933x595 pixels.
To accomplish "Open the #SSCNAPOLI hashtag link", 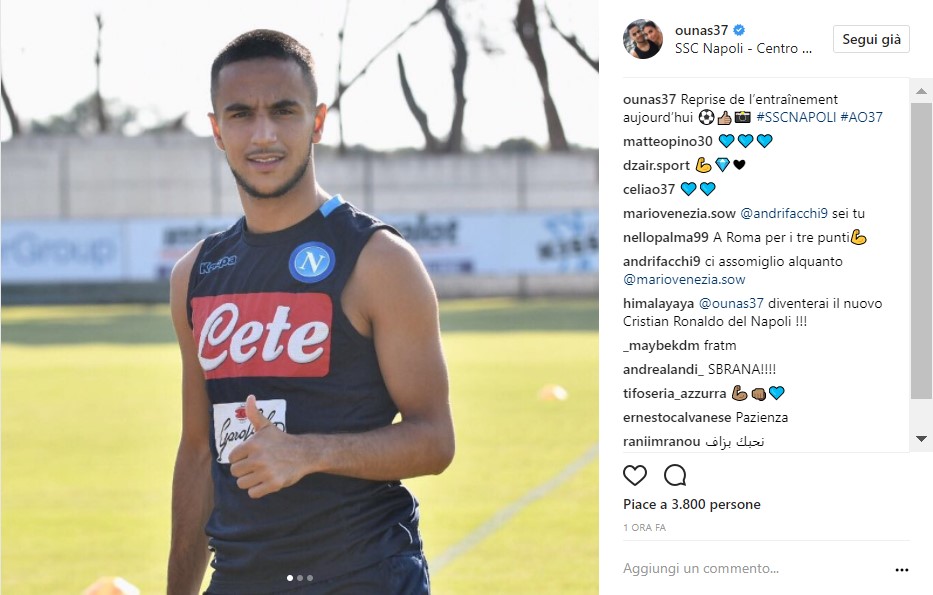I will (796, 117).
